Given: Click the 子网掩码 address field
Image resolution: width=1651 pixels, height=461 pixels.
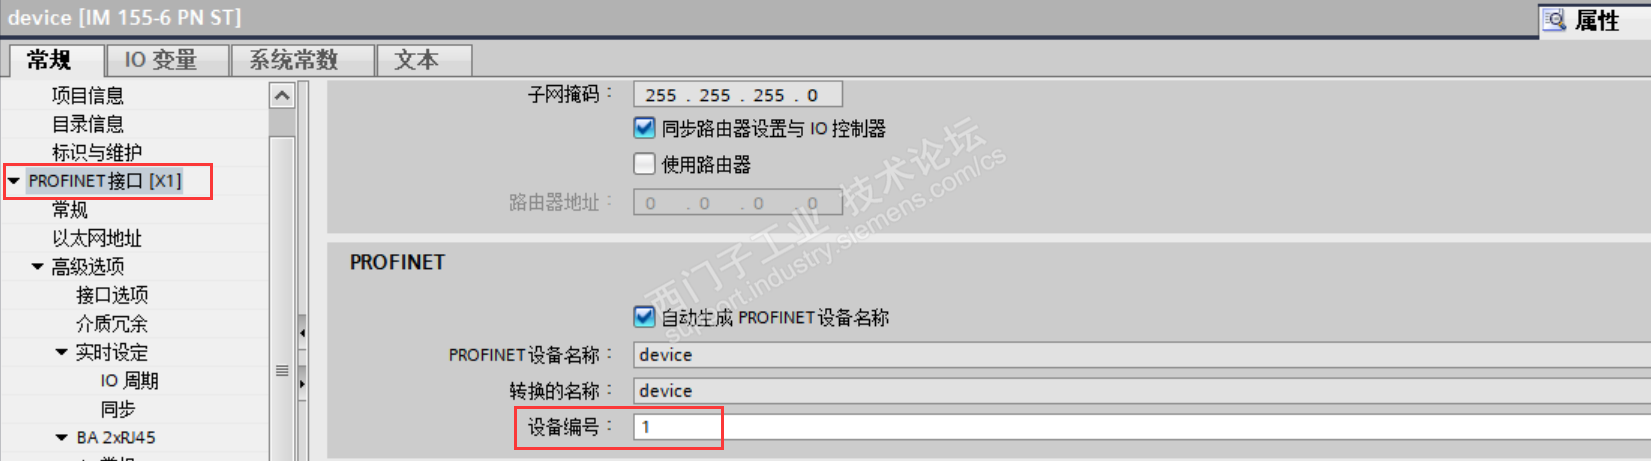Looking at the screenshot, I should 738,95.
